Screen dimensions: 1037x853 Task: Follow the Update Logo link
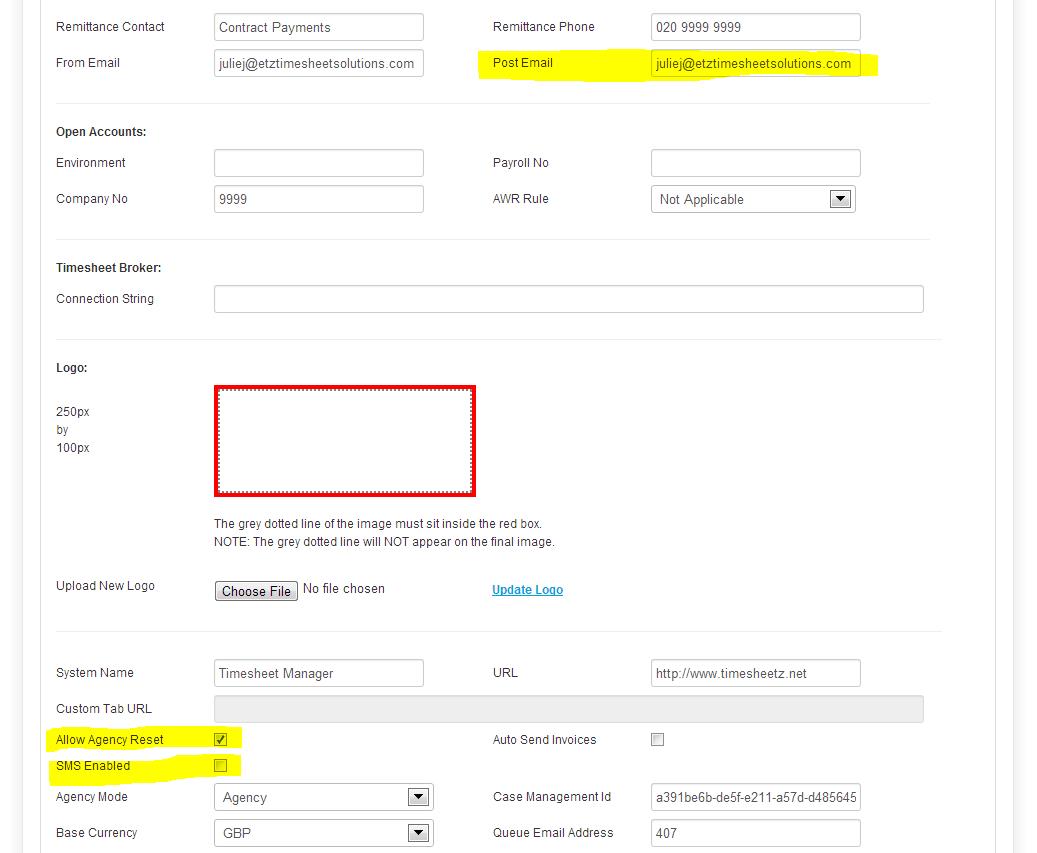tap(527, 589)
